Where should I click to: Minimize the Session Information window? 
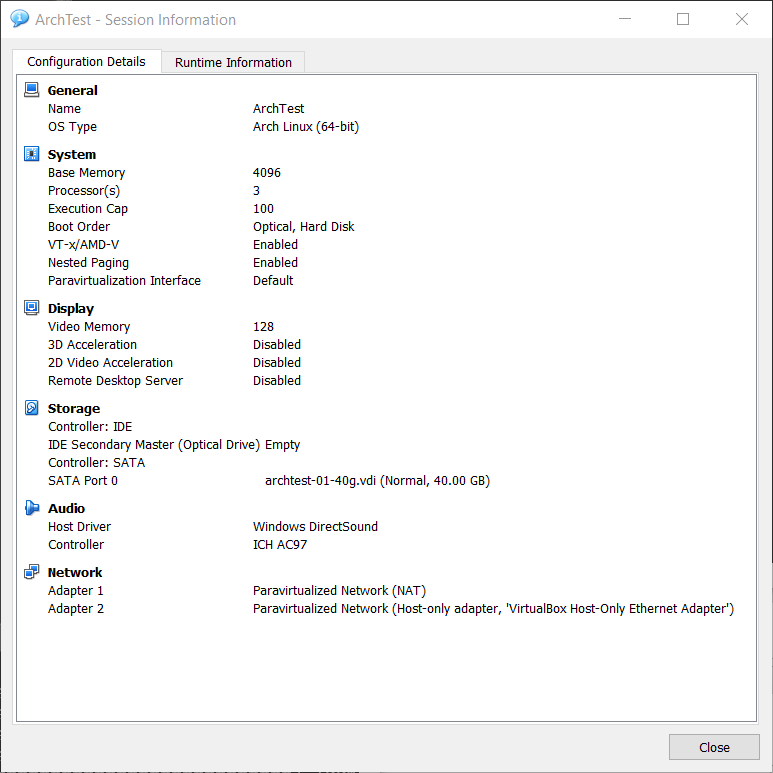pos(625,19)
